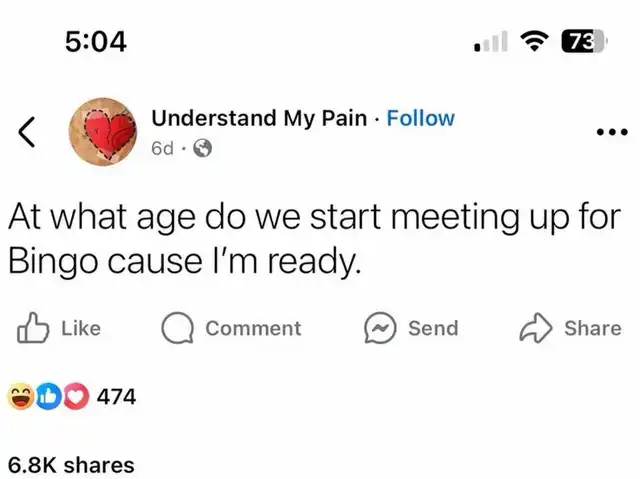The height and width of the screenshot is (479, 640).
Task: Open the three-dot post options menu
Action: coord(610,132)
